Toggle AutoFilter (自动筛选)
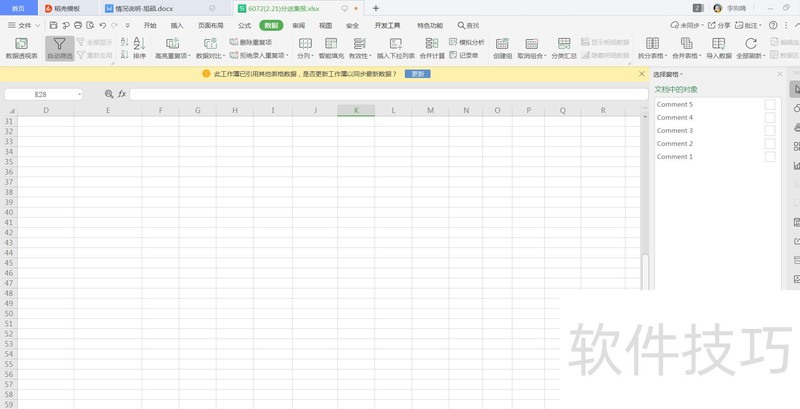 pyautogui.click(x=60, y=49)
